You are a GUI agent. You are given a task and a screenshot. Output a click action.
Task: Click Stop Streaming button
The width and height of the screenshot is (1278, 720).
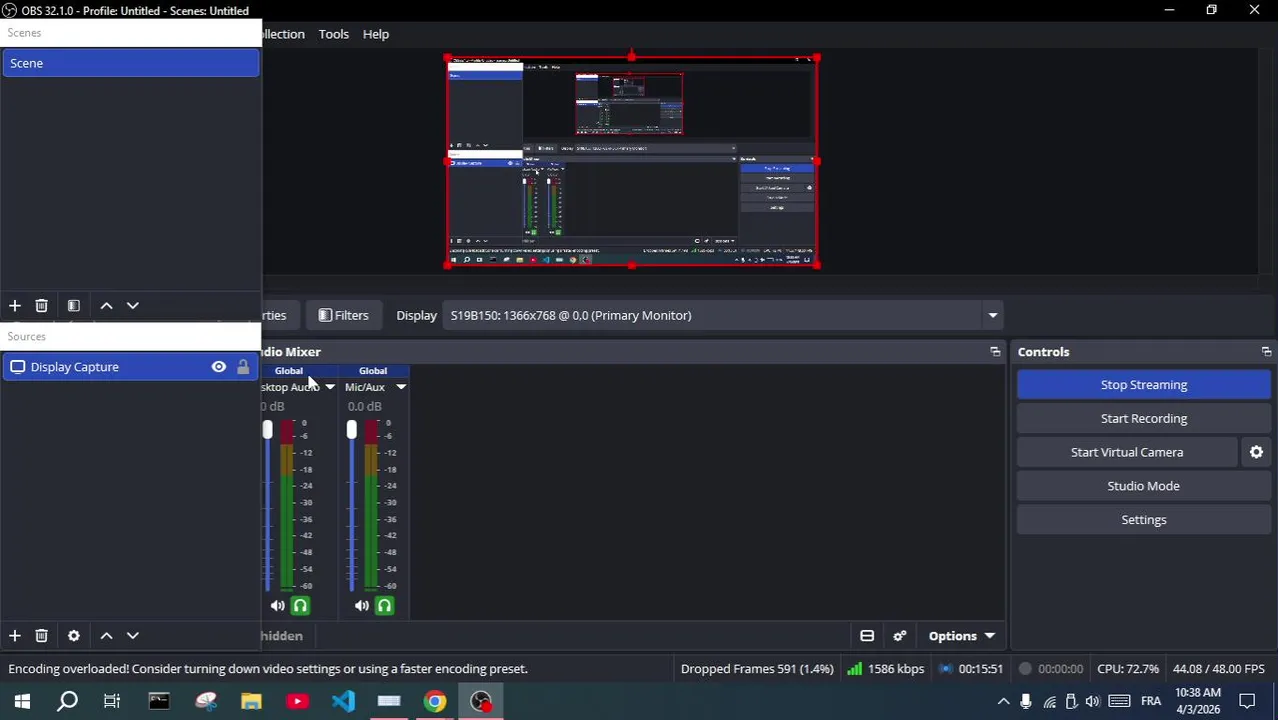tap(1144, 385)
